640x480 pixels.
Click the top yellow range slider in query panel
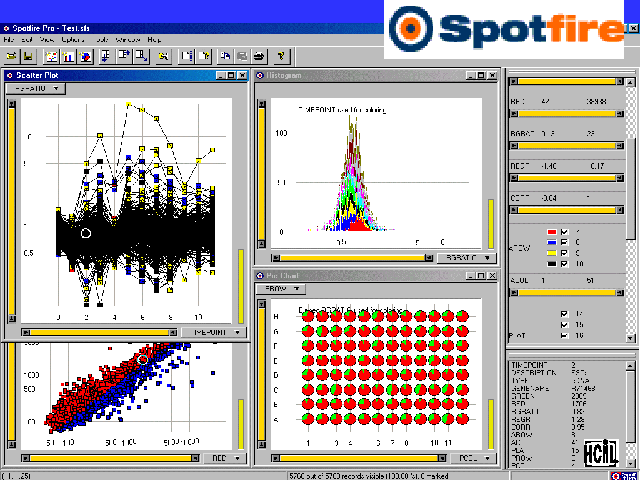pos(565,81)
